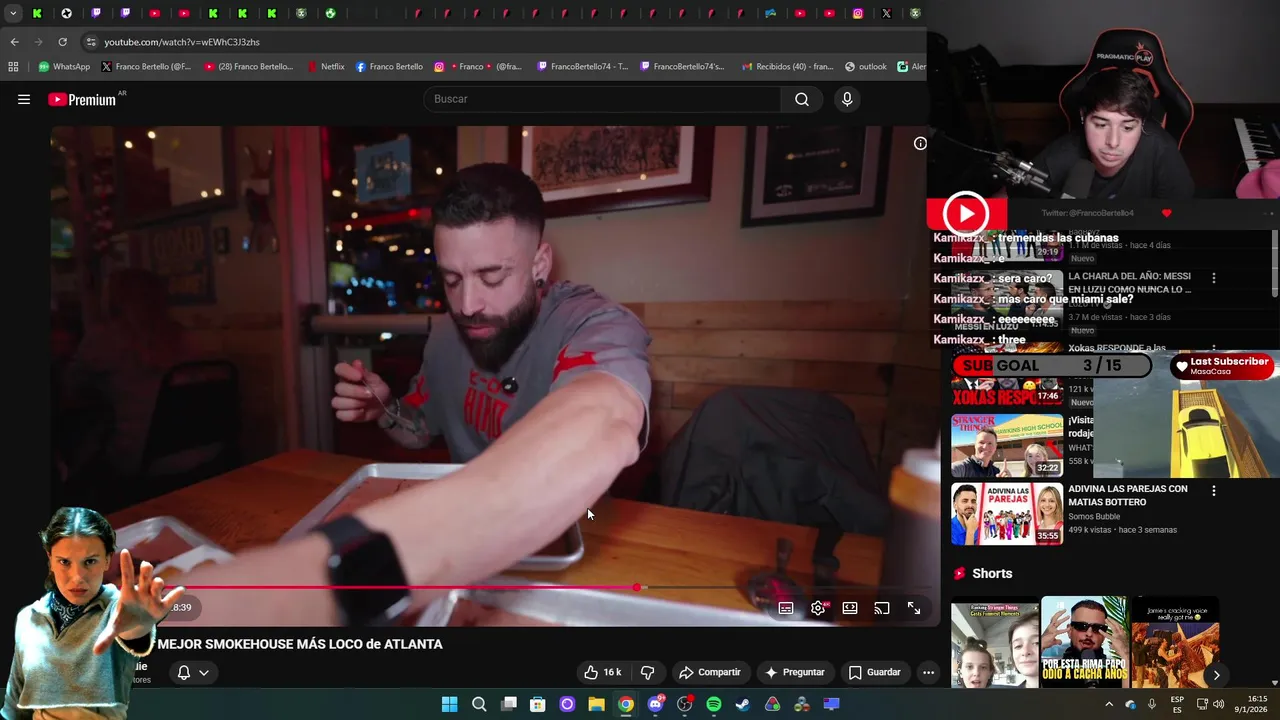Click the red play button on stream overlay
Image resolution: width=1280 pixels, height=720 pixels.
tap(966, 213)
